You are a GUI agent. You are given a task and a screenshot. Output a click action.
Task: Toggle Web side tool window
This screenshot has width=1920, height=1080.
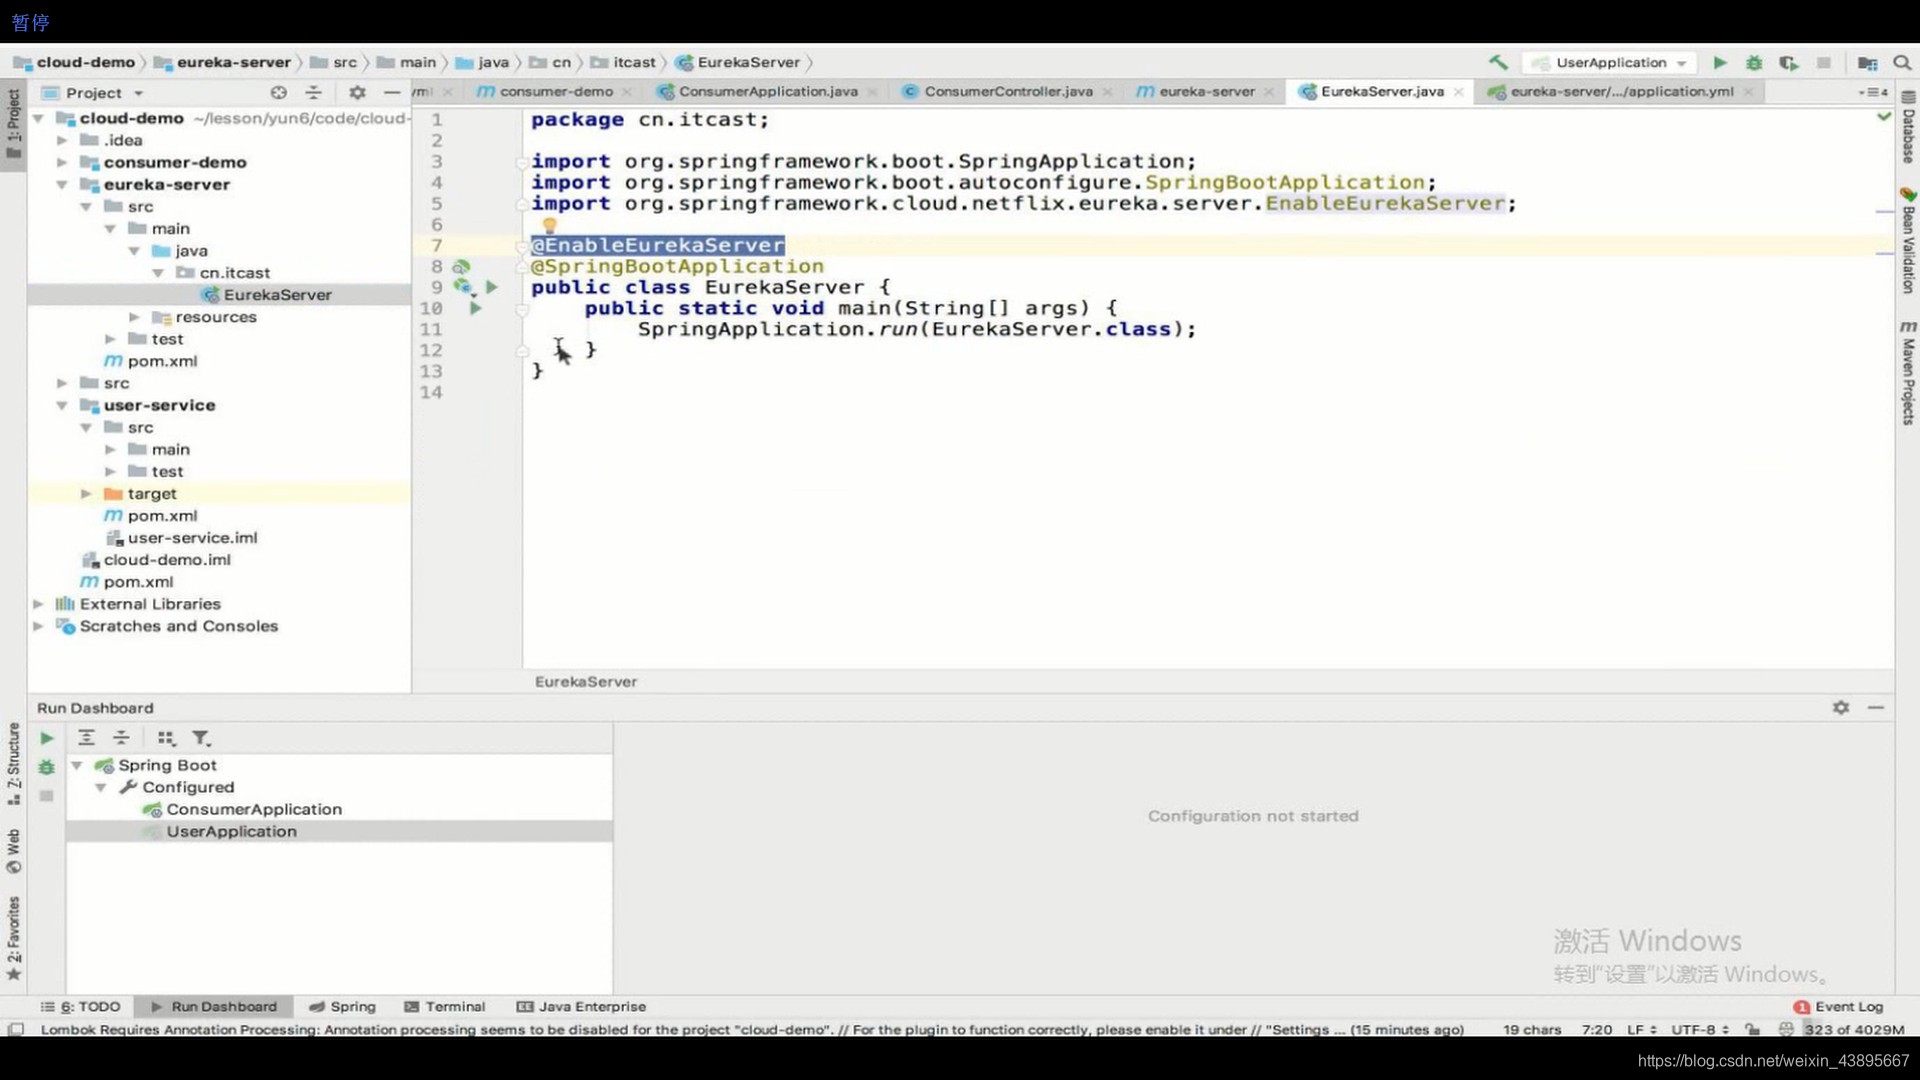[13, 851]
